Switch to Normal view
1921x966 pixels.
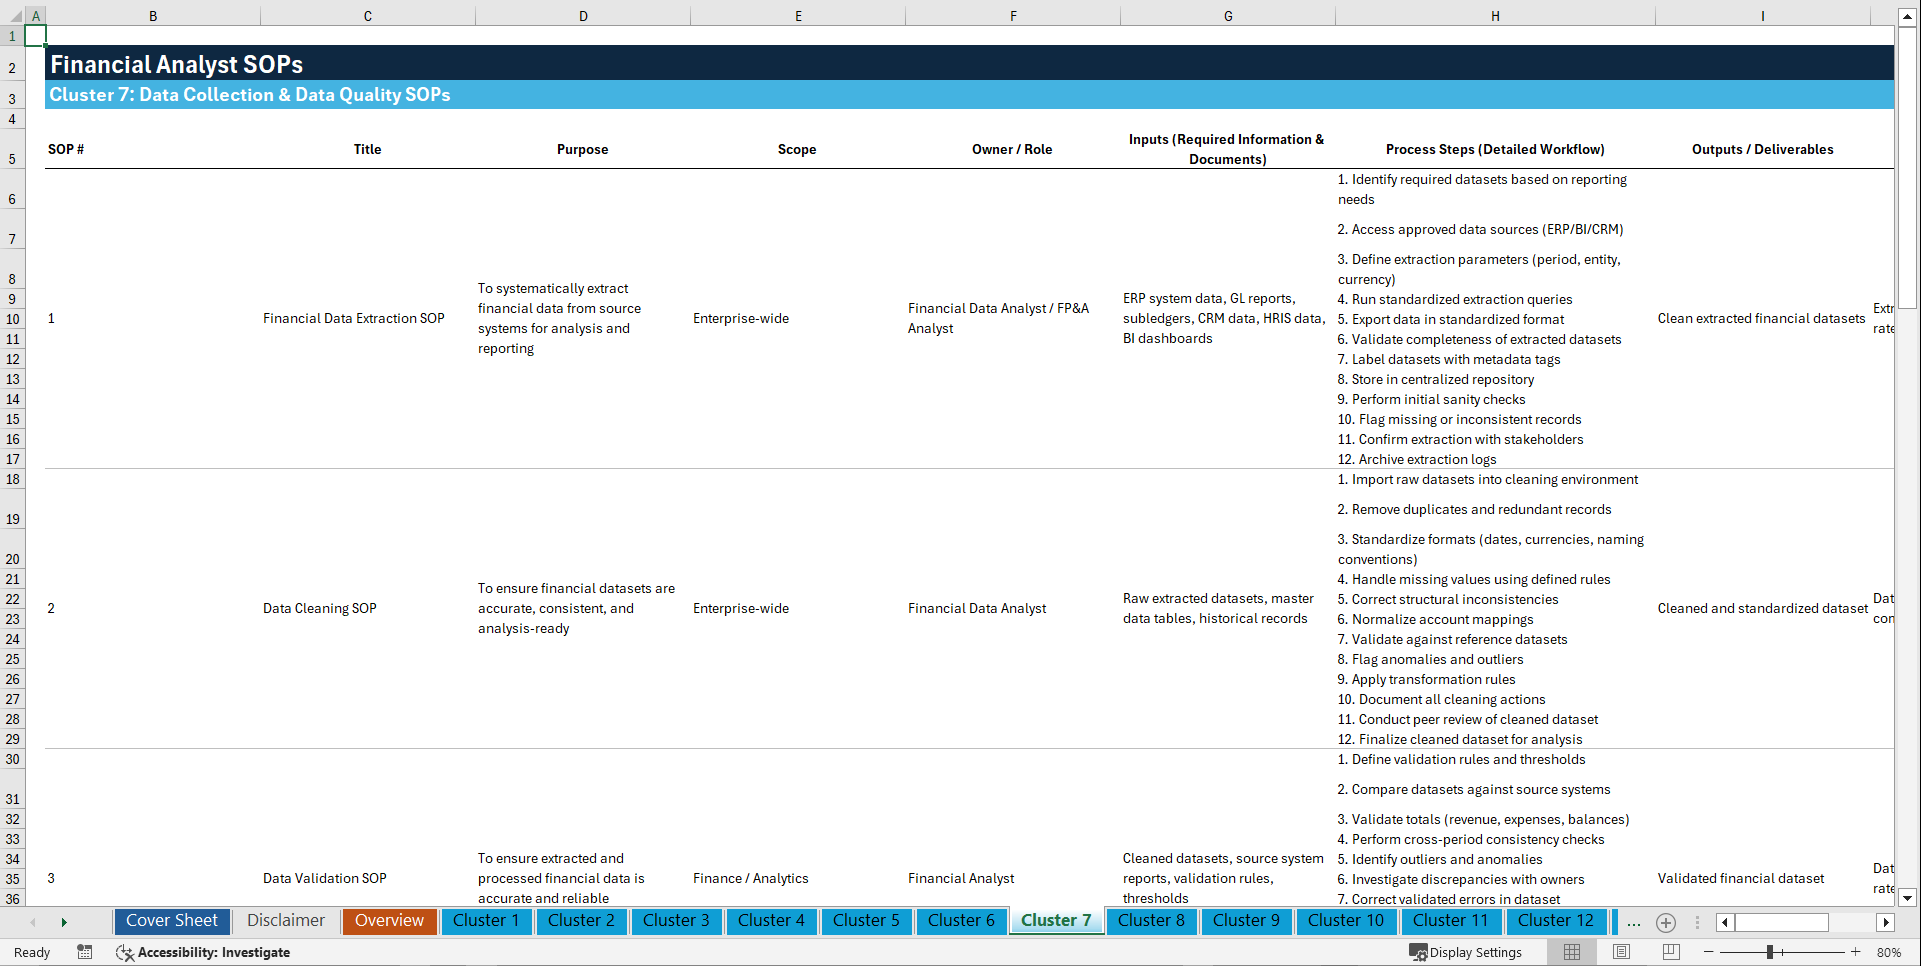point(1571,952)
